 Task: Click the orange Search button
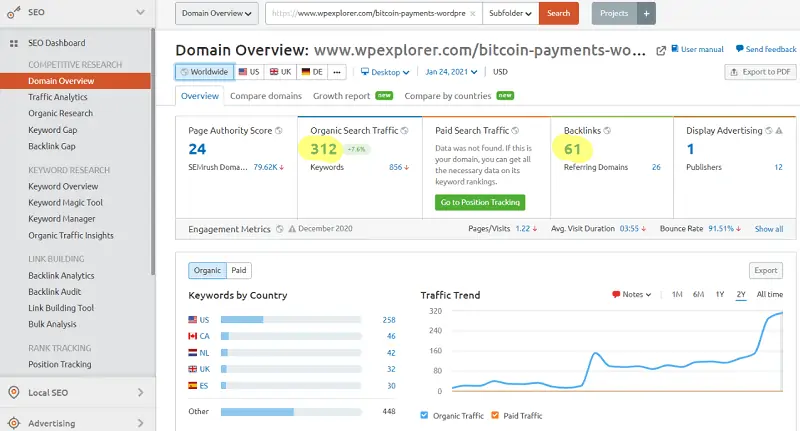(x=558, y=13)
